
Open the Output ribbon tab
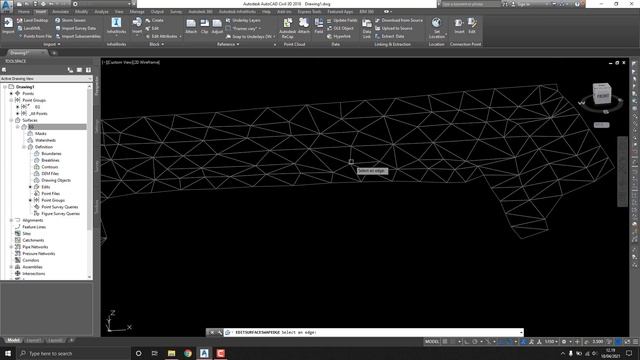pos(157,12)
